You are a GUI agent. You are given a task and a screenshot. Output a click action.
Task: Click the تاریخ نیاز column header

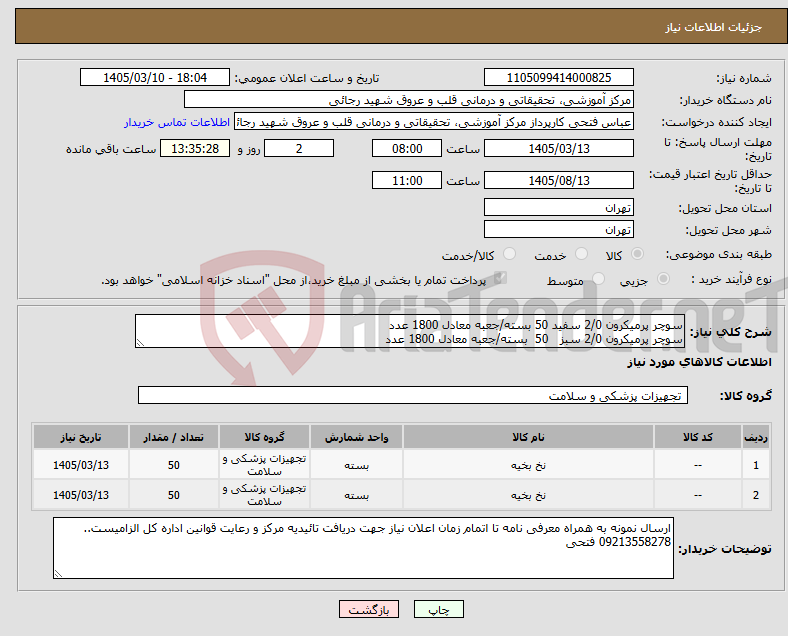[x=81, y=437]
